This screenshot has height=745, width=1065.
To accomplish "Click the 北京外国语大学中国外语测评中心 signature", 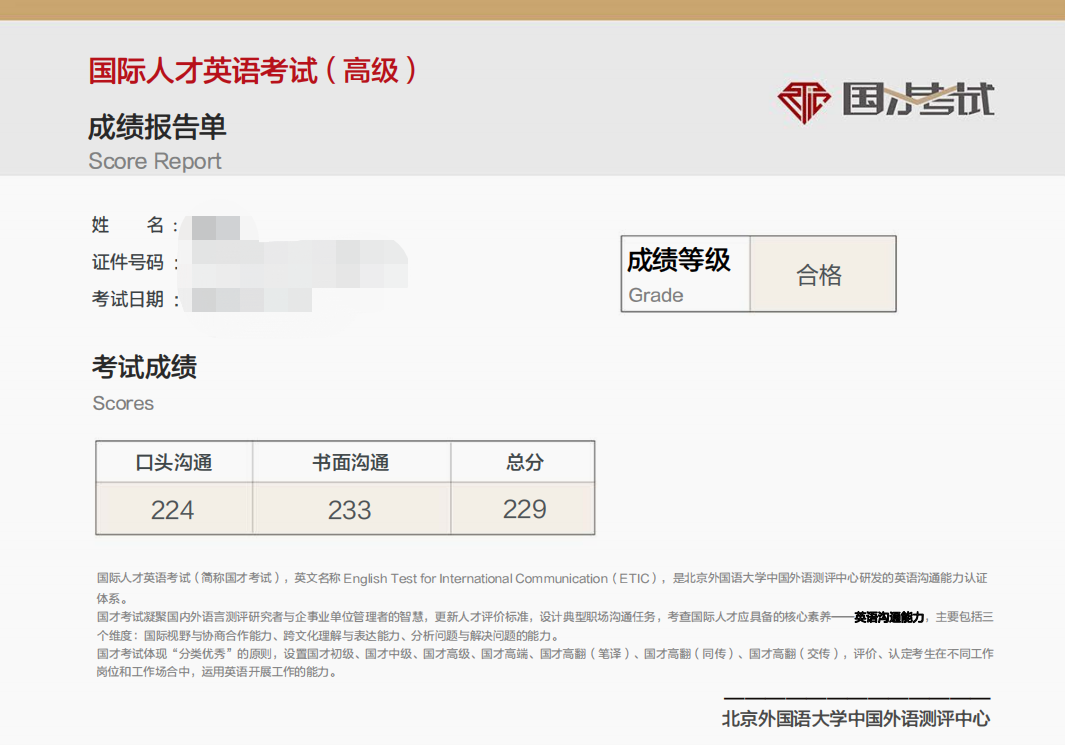I will pos(856,718).
